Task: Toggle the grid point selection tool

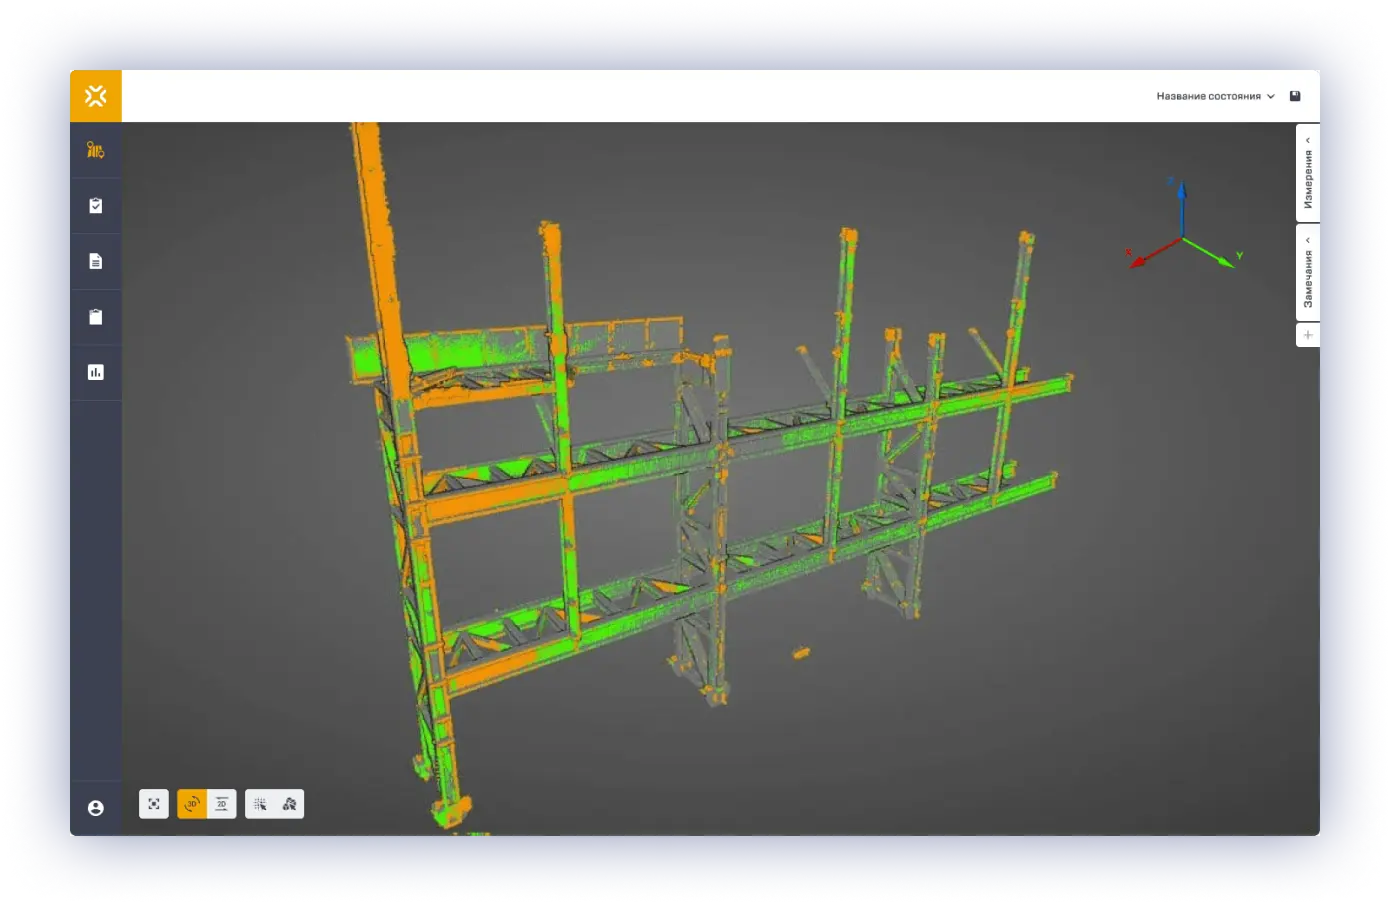Action: (260, 804)
